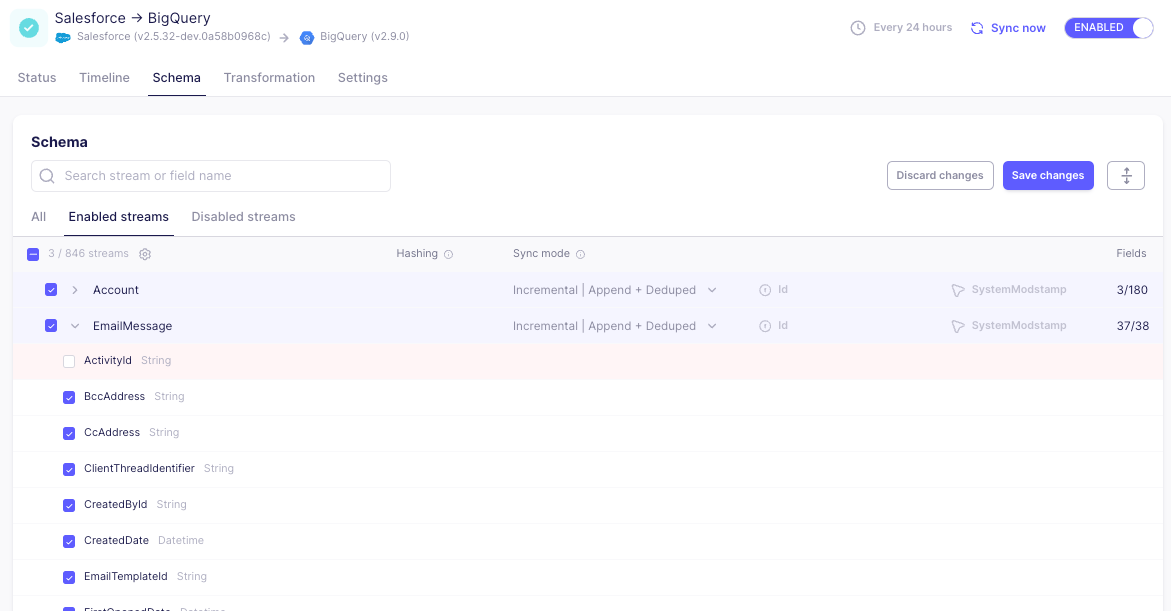Click the Discard changes button
Image resolution: width=1171 pixels, height=611 pixels.
point(939,175)
